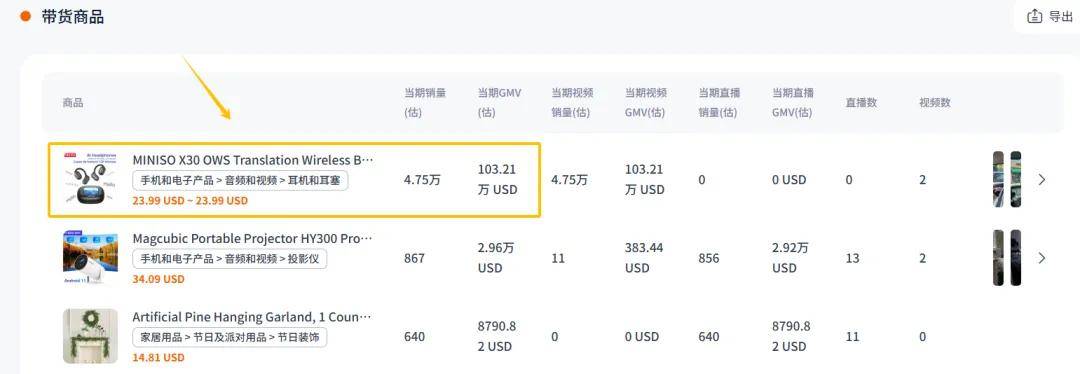The image size is (1080, 374).
Task: Open Magcubic row's first video thumbnail
Action: (998, 258)
